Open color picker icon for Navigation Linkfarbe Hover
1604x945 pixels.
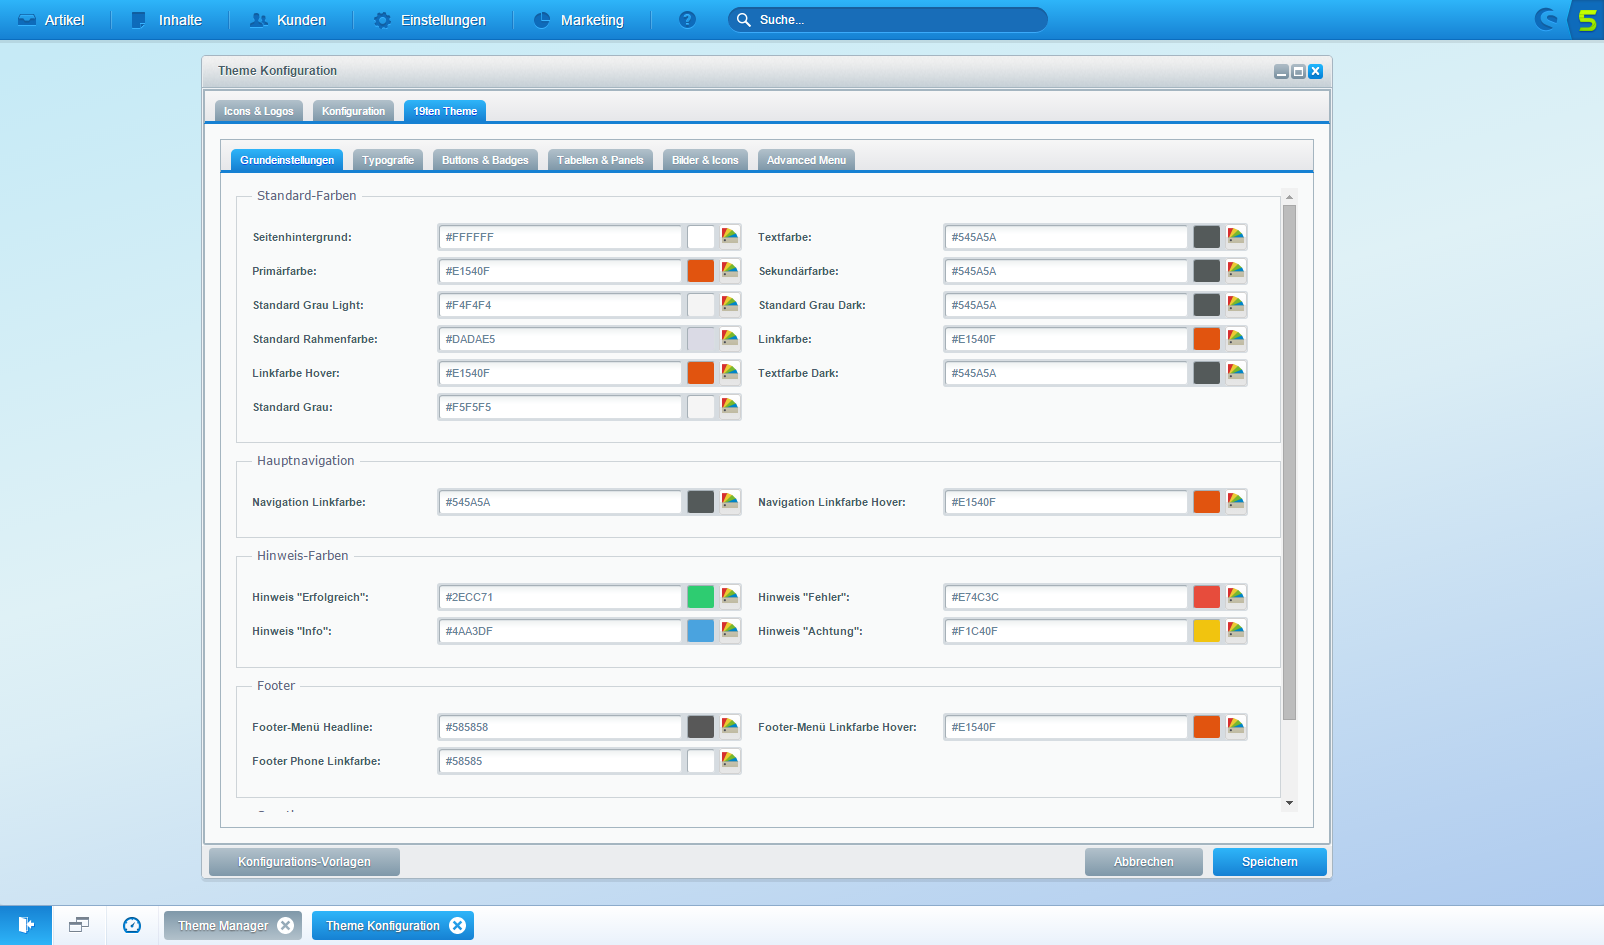tap(1236, 502)
